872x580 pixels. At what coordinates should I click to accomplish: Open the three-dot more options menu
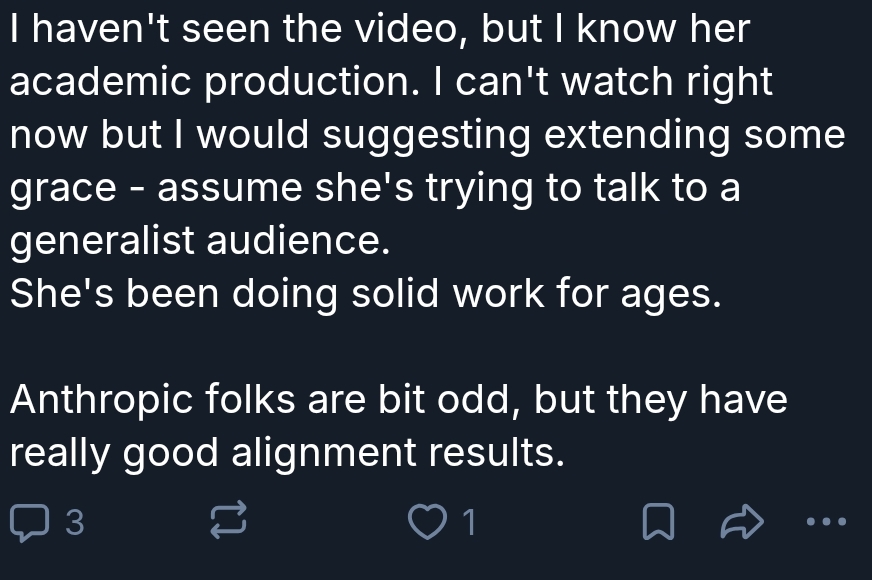click(828, 521)
